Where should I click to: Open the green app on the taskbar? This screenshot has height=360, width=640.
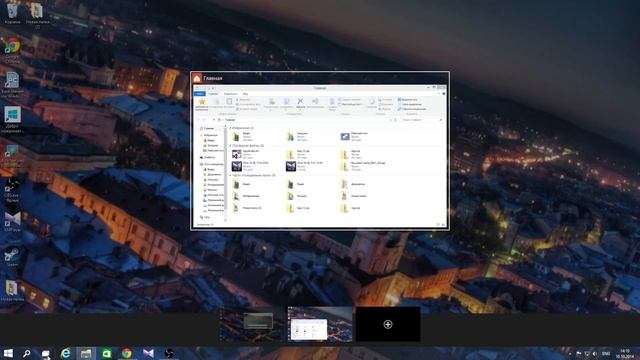click(x=107, y=353)
